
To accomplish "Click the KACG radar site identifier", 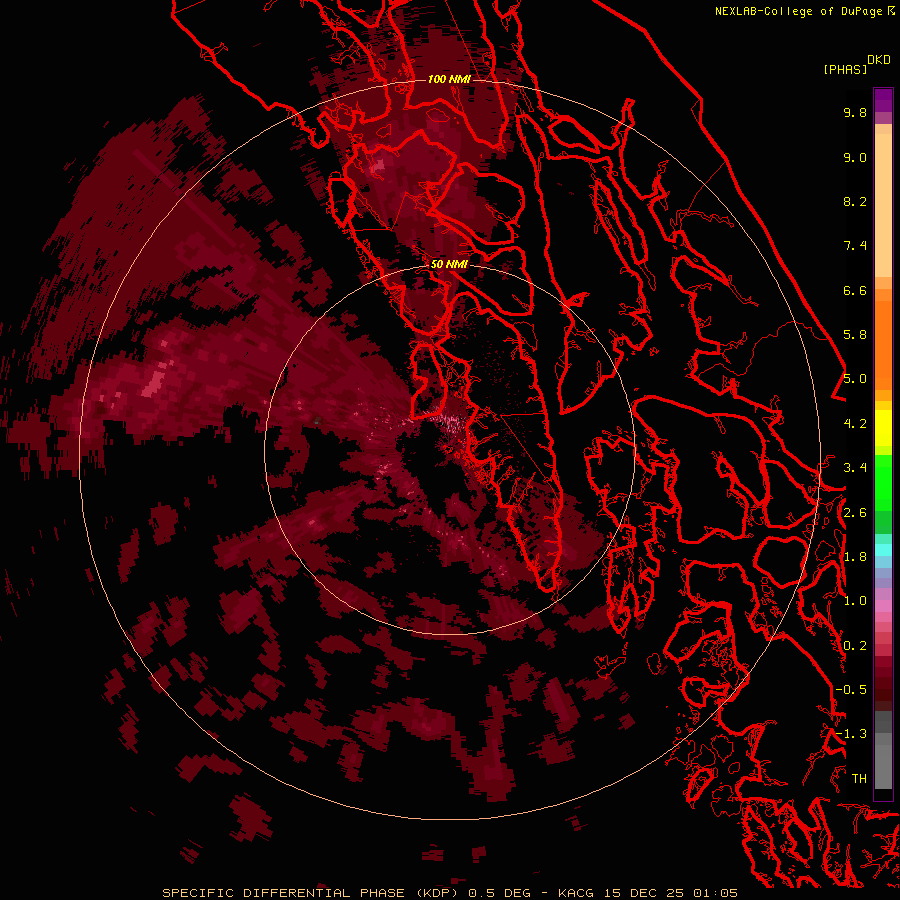I will click(x=577, y=893).
